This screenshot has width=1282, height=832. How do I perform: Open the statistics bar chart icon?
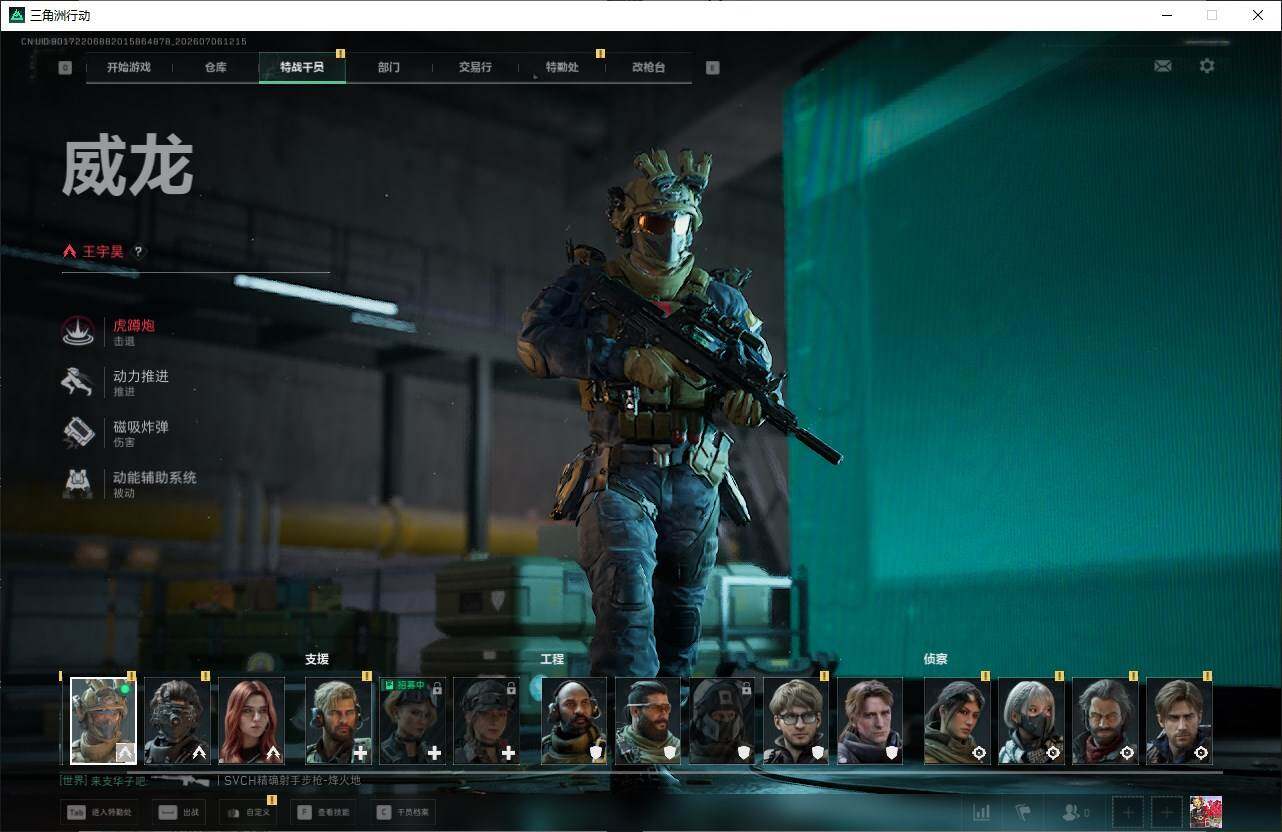(x=982, y=812)
